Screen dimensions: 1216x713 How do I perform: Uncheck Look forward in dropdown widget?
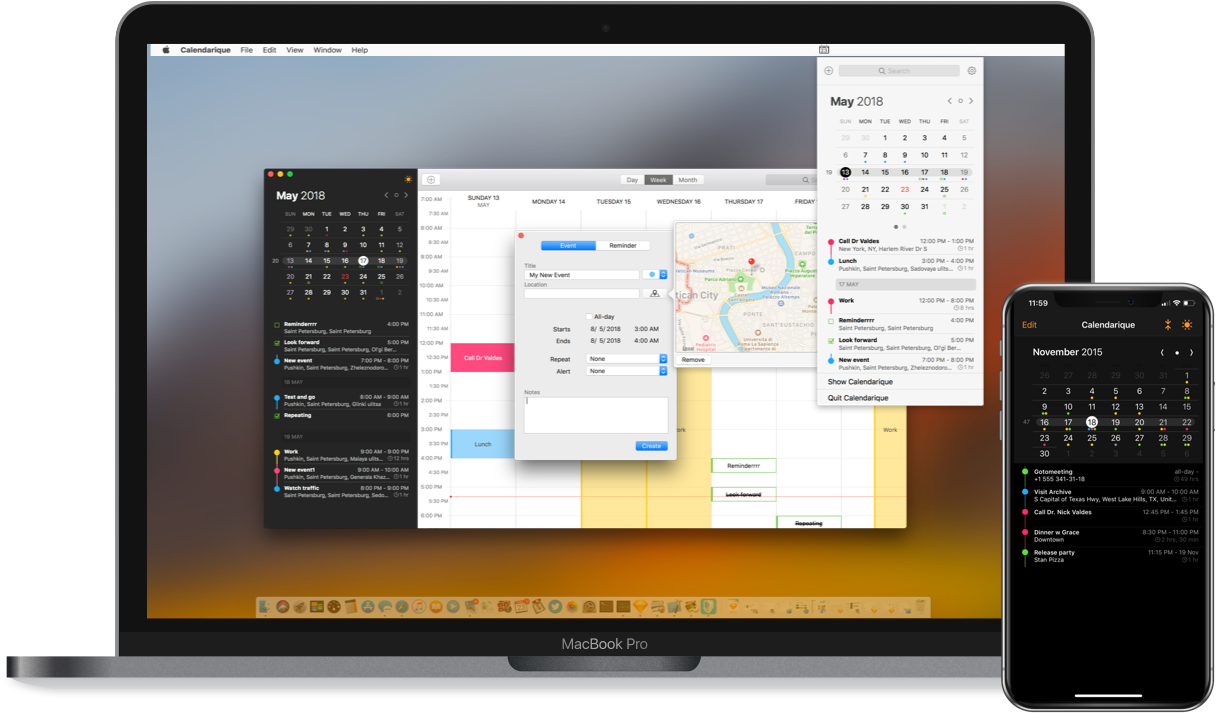[831, 341]
